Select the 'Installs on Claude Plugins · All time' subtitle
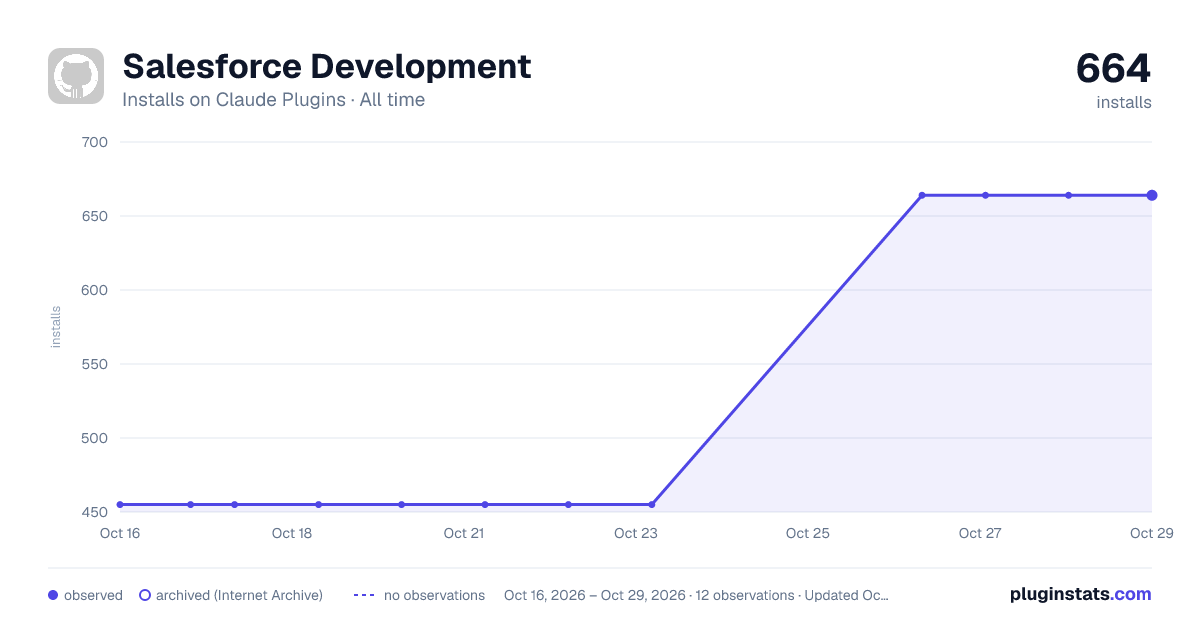1200x630 pixels. pyautogui.click(x=273, y=100)
